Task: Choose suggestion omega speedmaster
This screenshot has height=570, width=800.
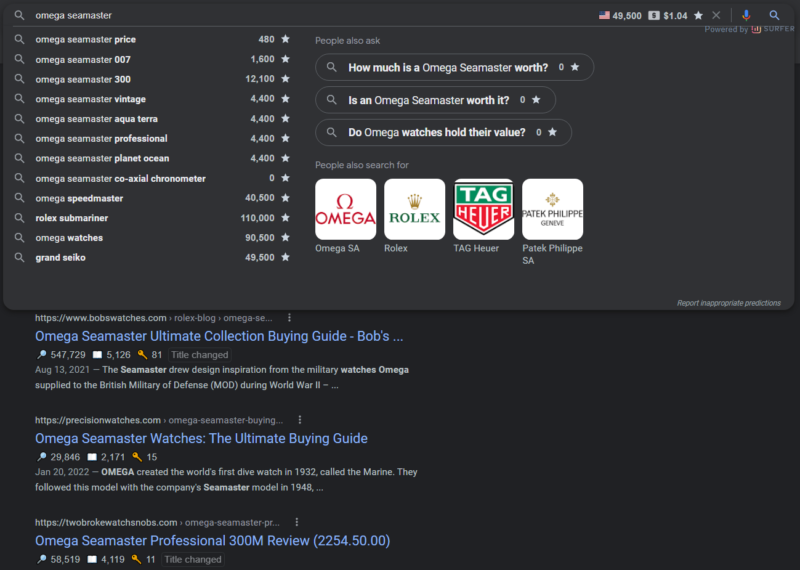Action: pyautogui.click(x=79, y=199)
